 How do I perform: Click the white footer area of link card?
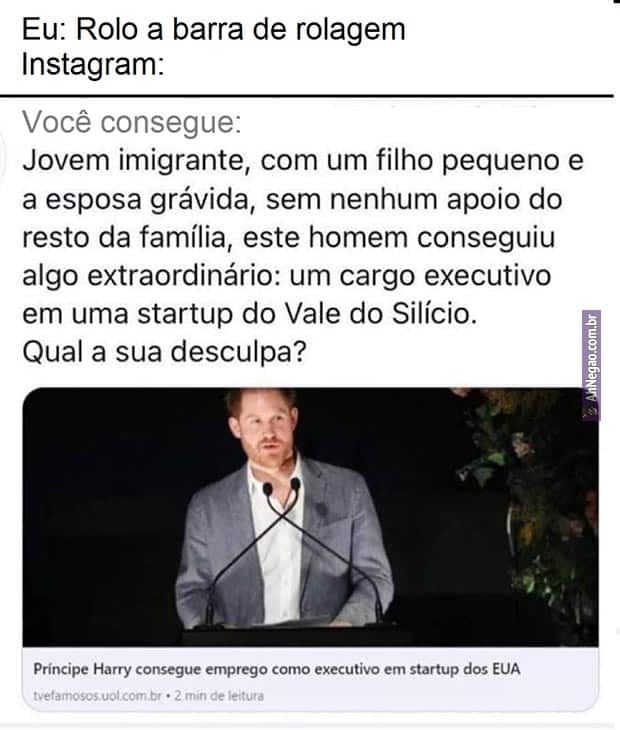(310, 680)
